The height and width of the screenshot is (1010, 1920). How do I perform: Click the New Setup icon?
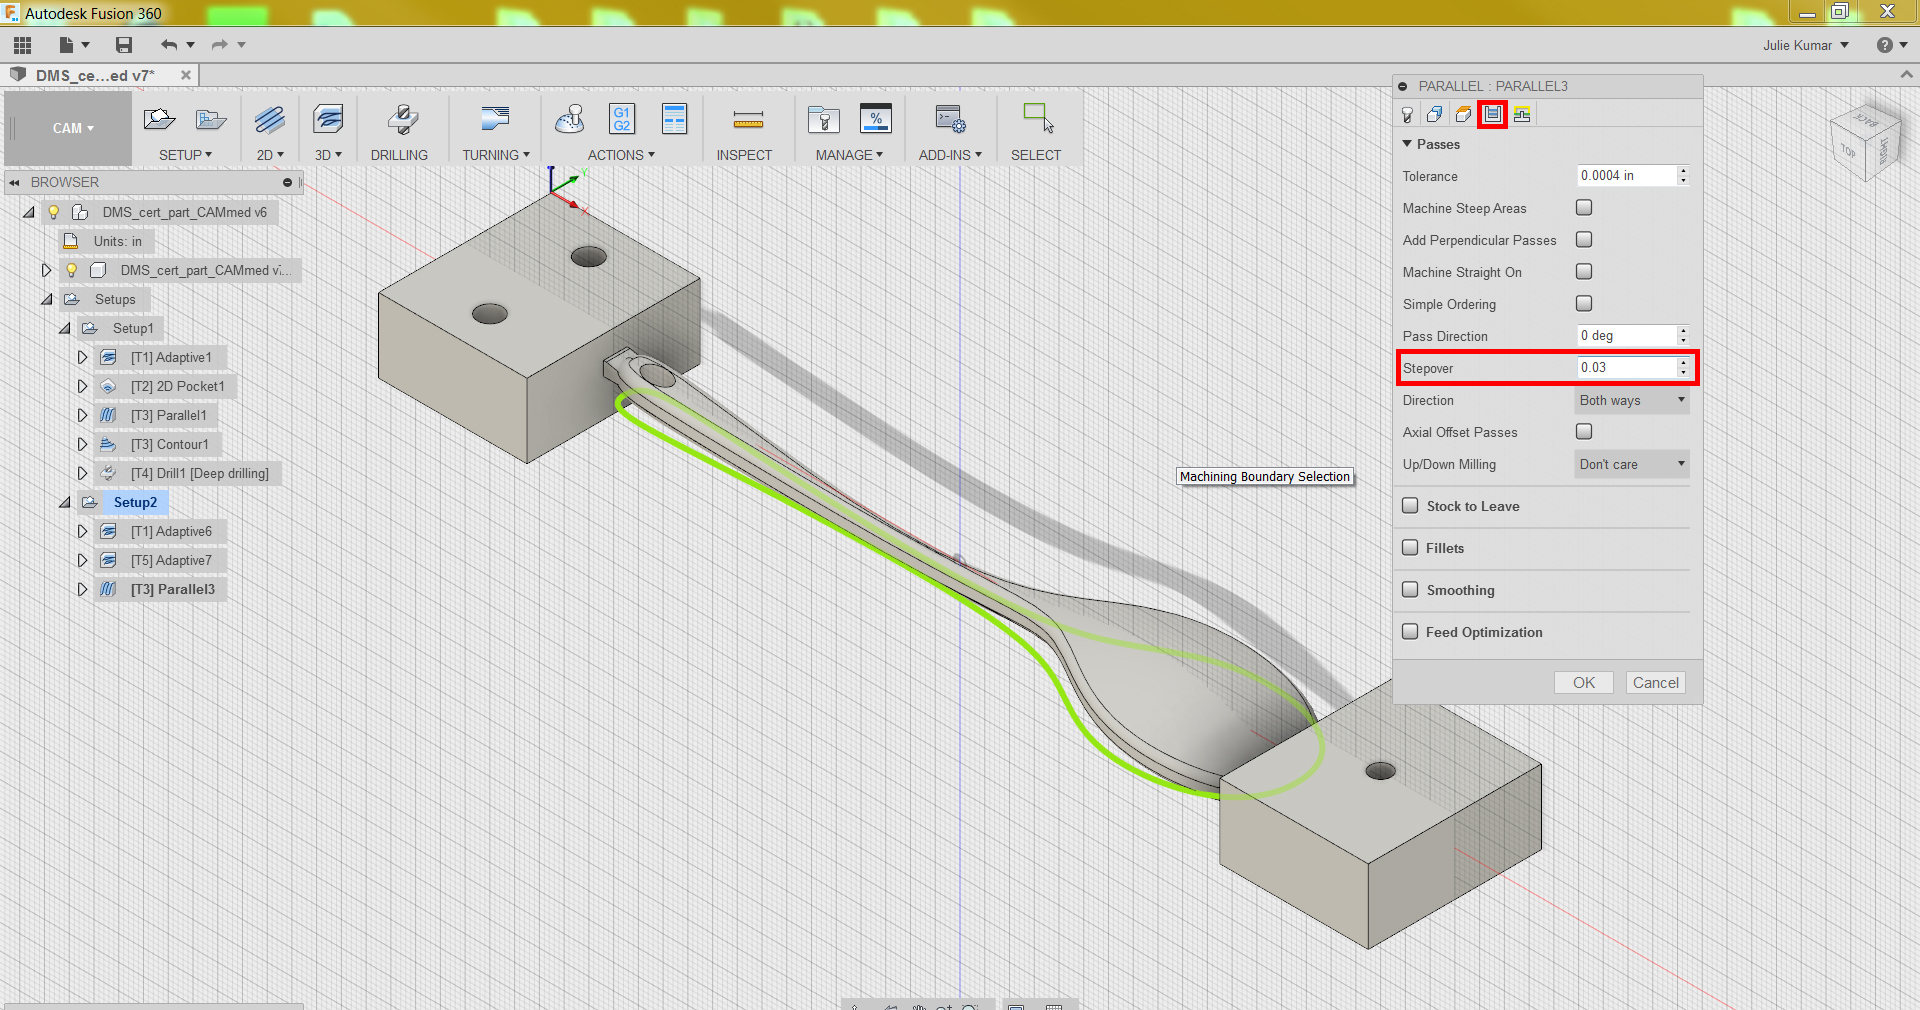[160, 120]
